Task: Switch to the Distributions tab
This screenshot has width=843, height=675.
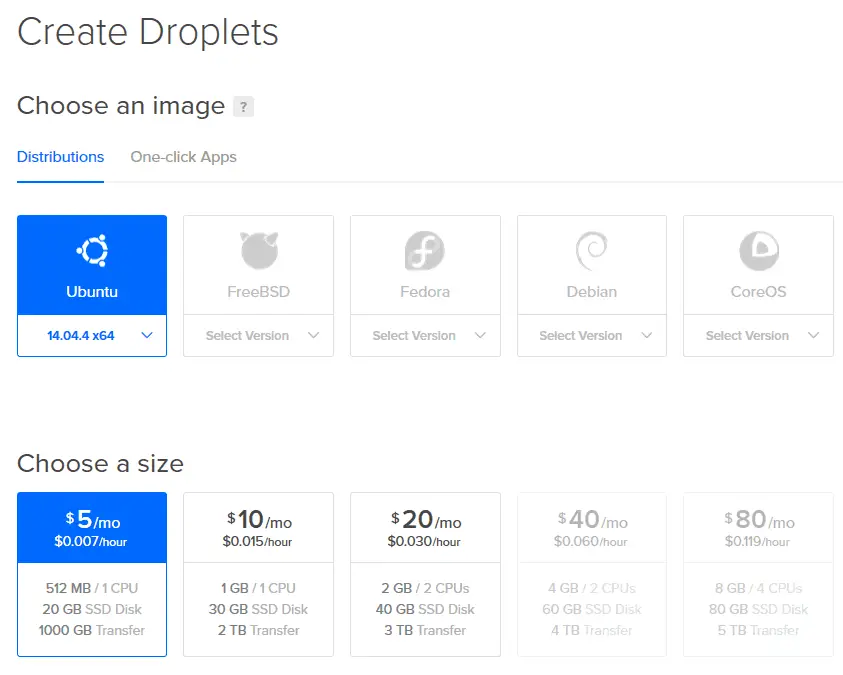Action: click(60, 157)
